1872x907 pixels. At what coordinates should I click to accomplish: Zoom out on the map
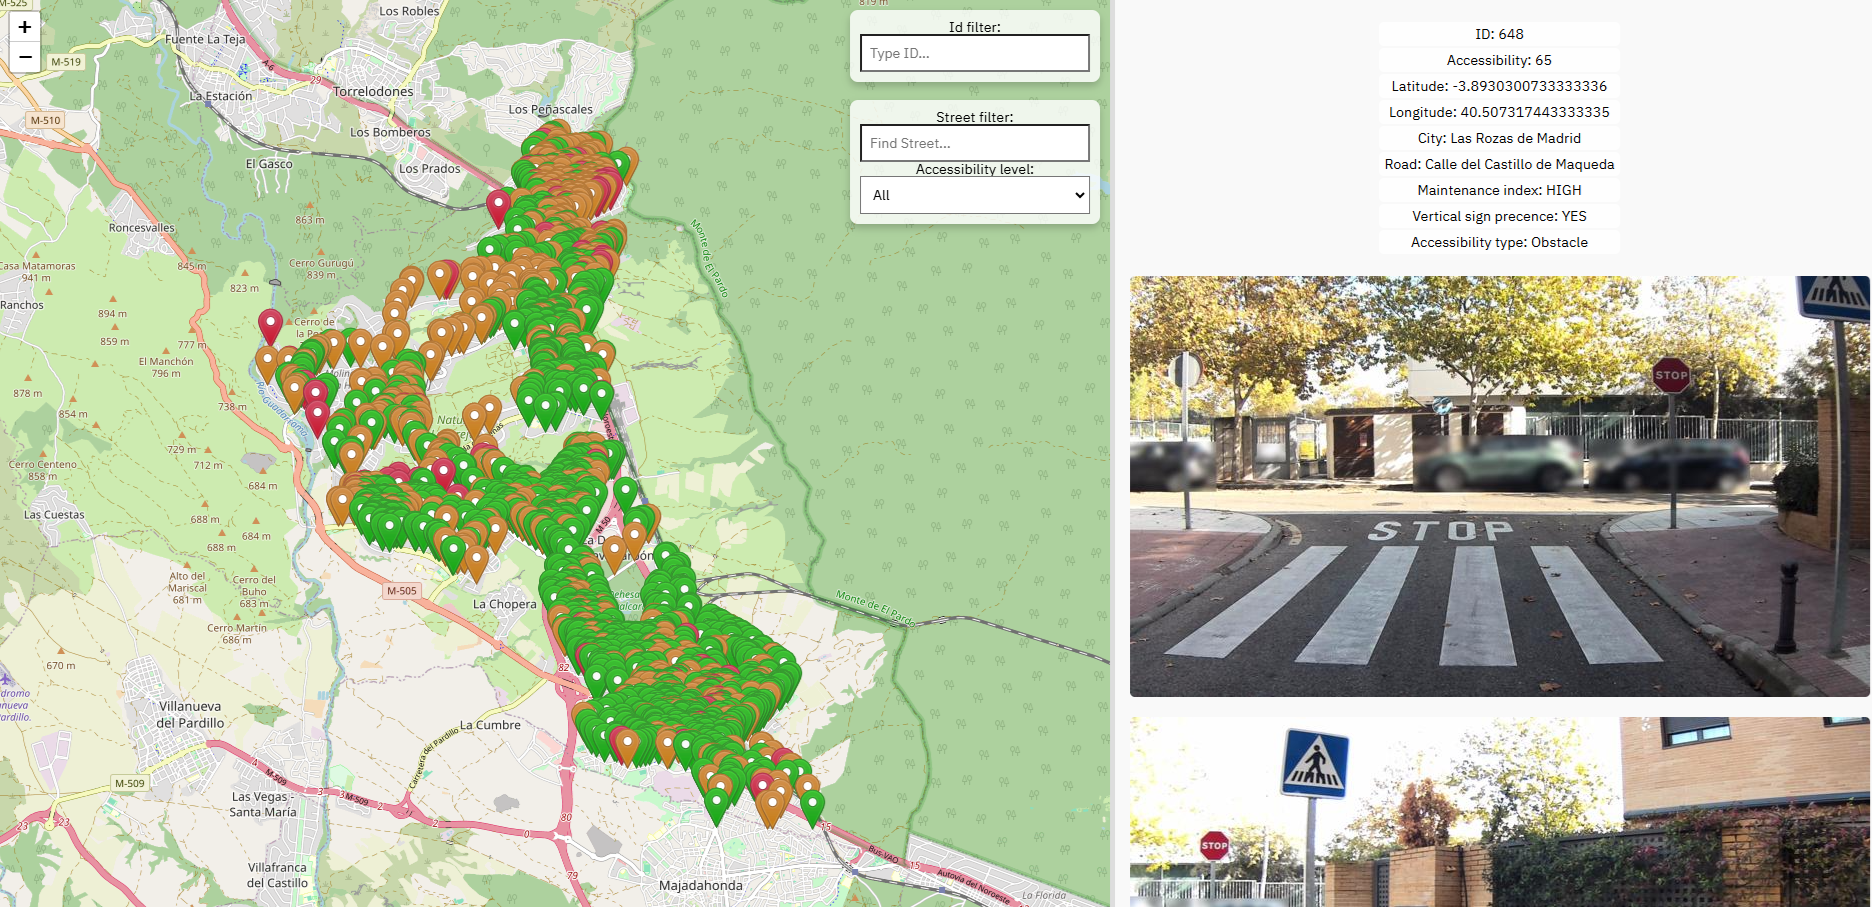(x=25, y=57)
